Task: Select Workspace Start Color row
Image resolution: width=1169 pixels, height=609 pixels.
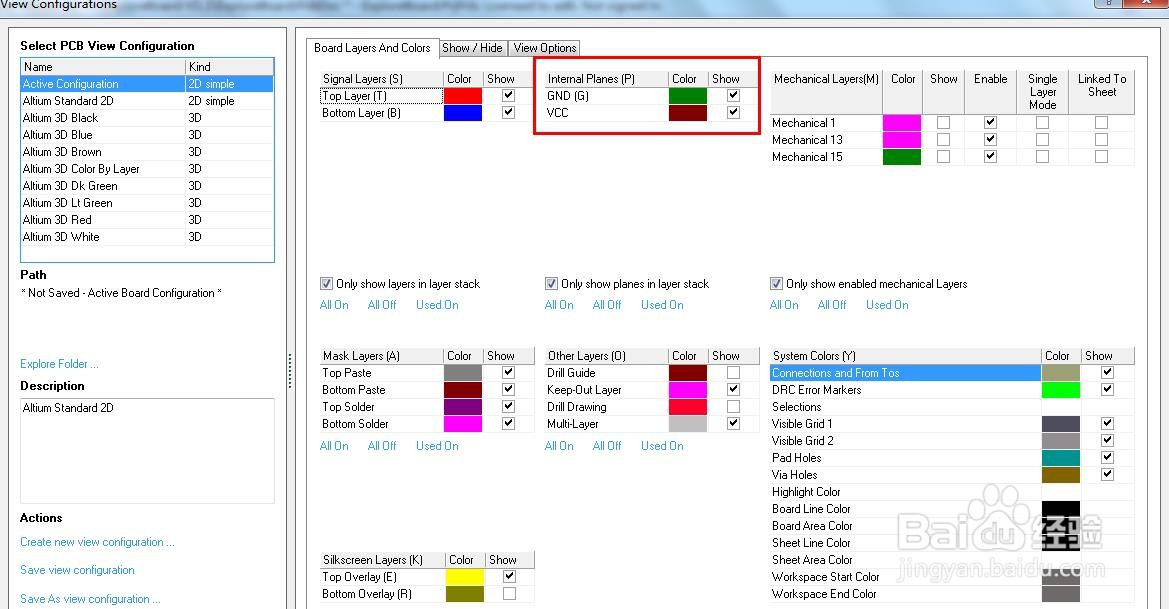Action: pyautogui.click(x=952, y=577)
